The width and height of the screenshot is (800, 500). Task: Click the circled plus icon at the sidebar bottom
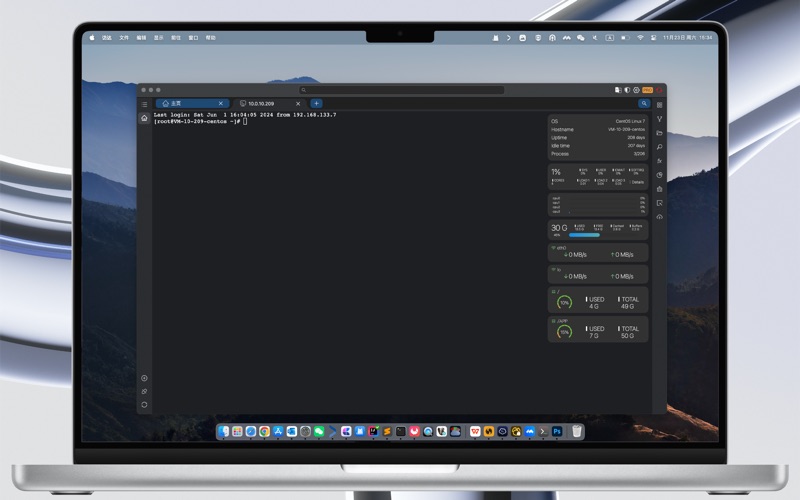coord(144,378)
